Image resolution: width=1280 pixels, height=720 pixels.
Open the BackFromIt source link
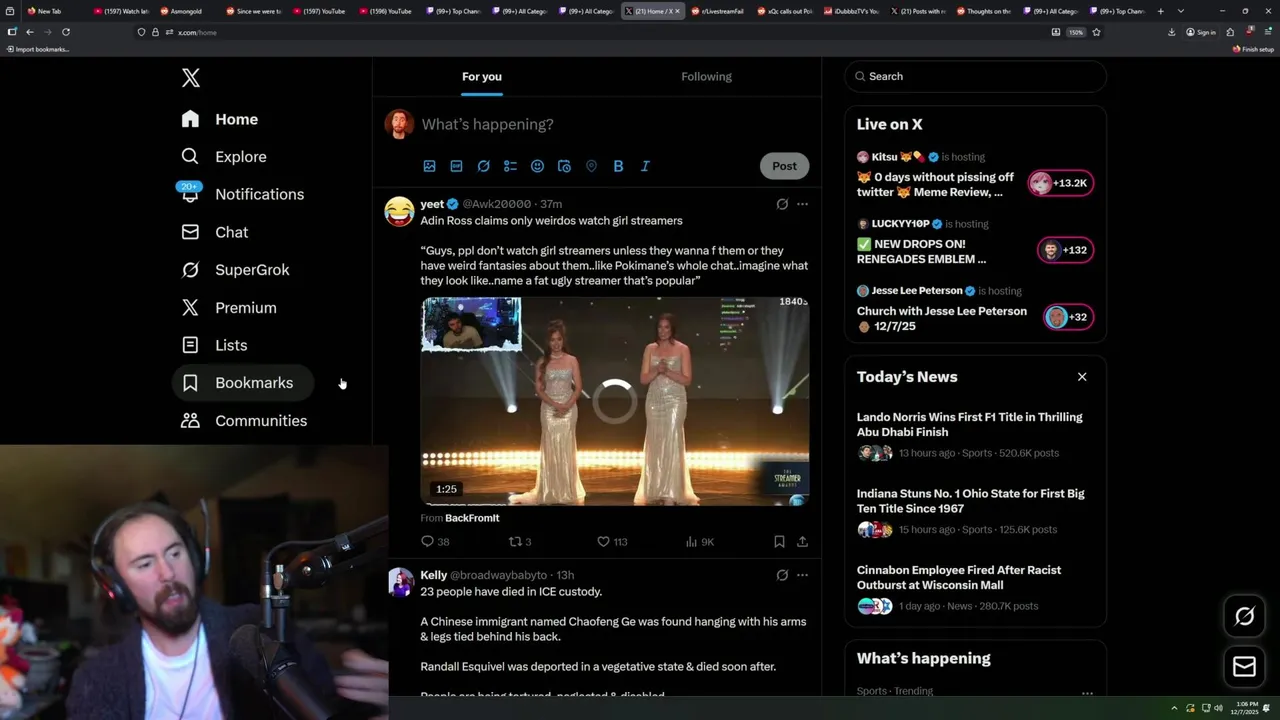pos(472,518)
